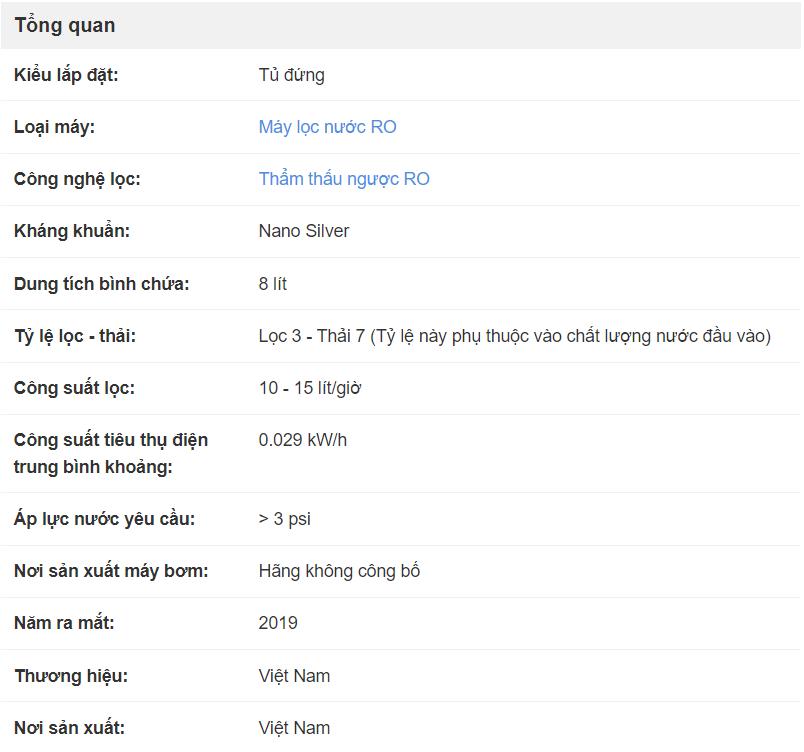The height and width of the screenshot is (752, 804).
Task: Click the Công nghệ lọc label
Action: coord(77,179)
